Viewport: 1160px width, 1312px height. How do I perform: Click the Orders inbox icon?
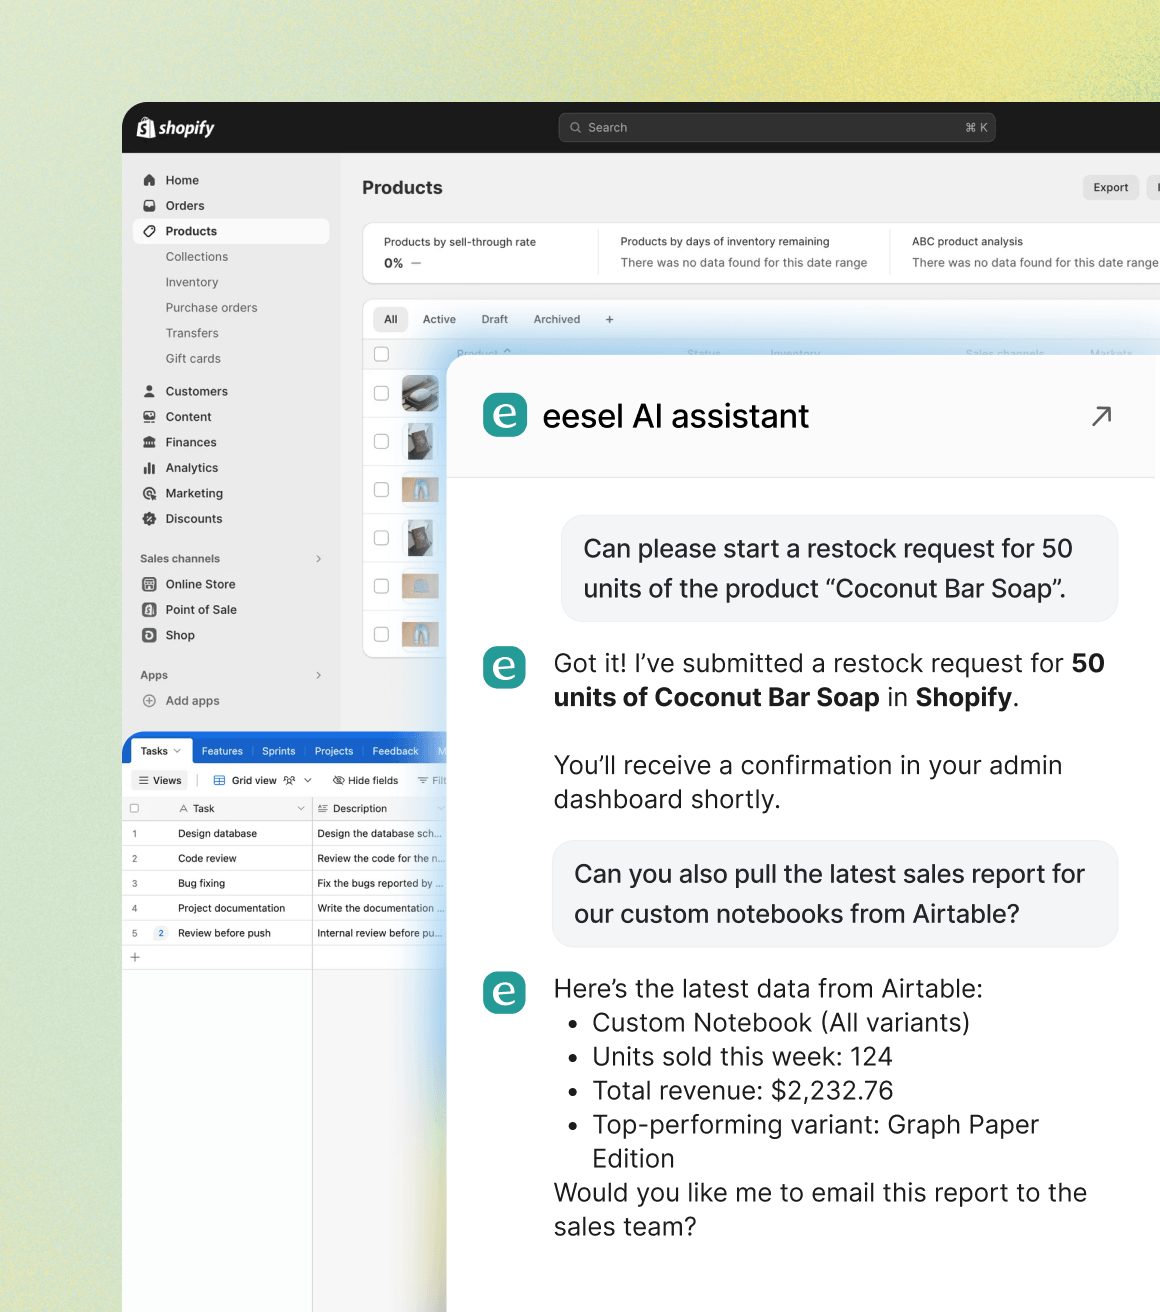[149, 206]
